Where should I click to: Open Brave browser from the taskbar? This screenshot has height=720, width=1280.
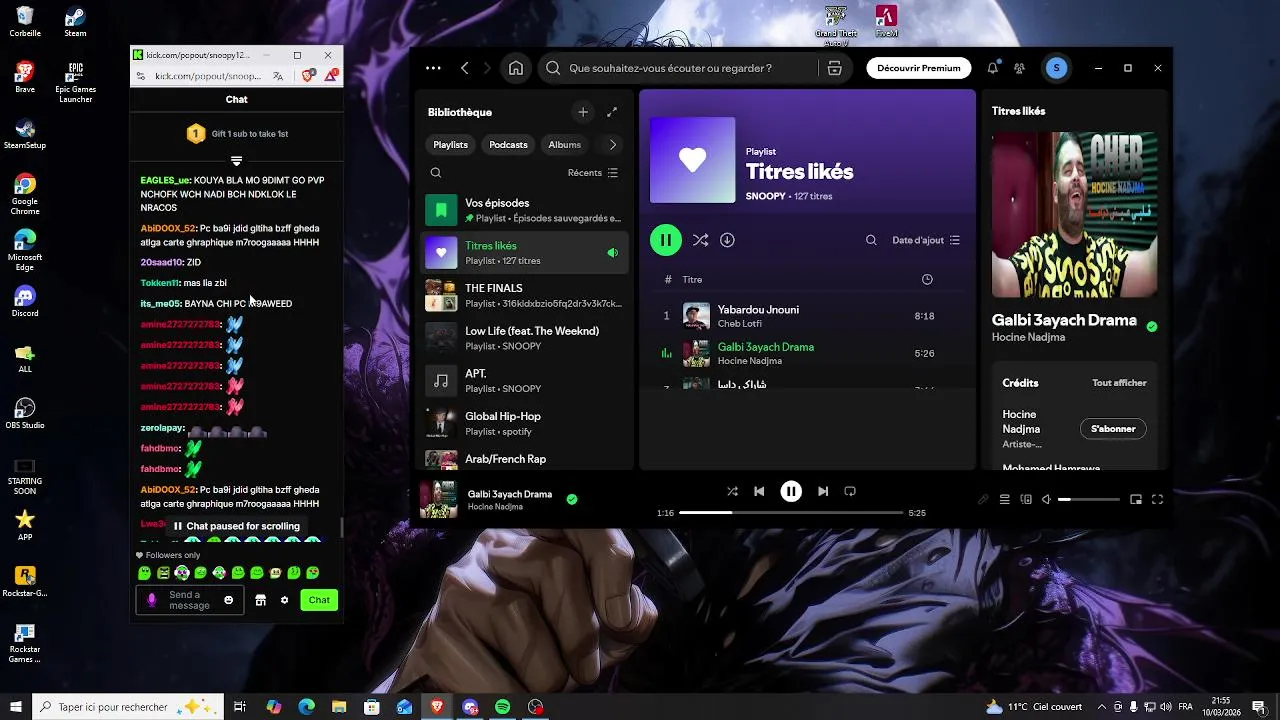(437, 707)
